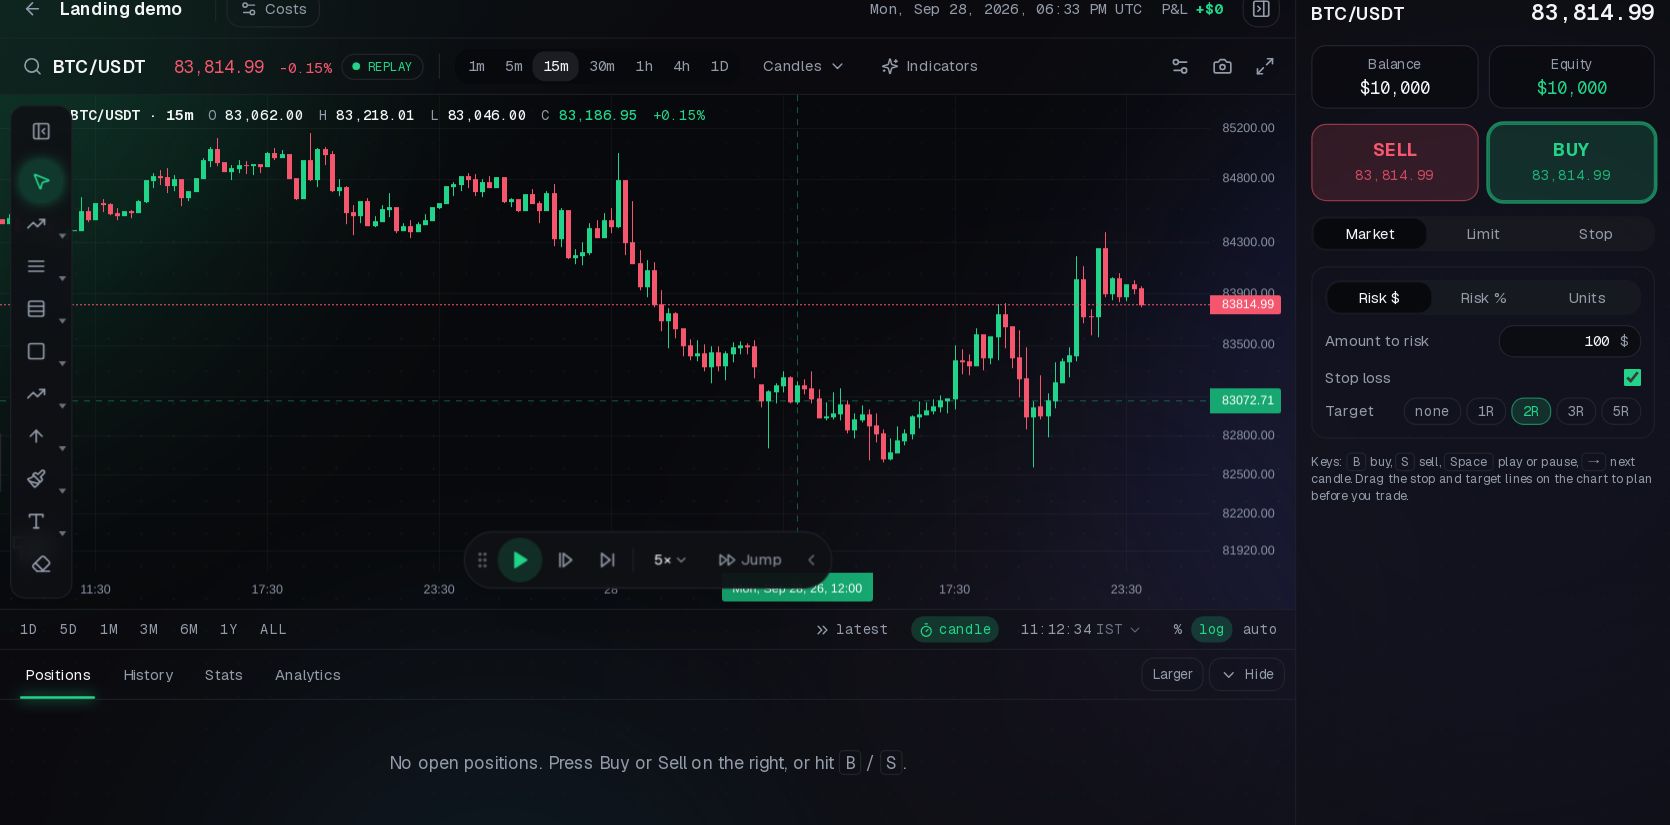Screen dimensions: 1670x825
Task: Switch to the 5m timeframe
Action: (514, 66)
